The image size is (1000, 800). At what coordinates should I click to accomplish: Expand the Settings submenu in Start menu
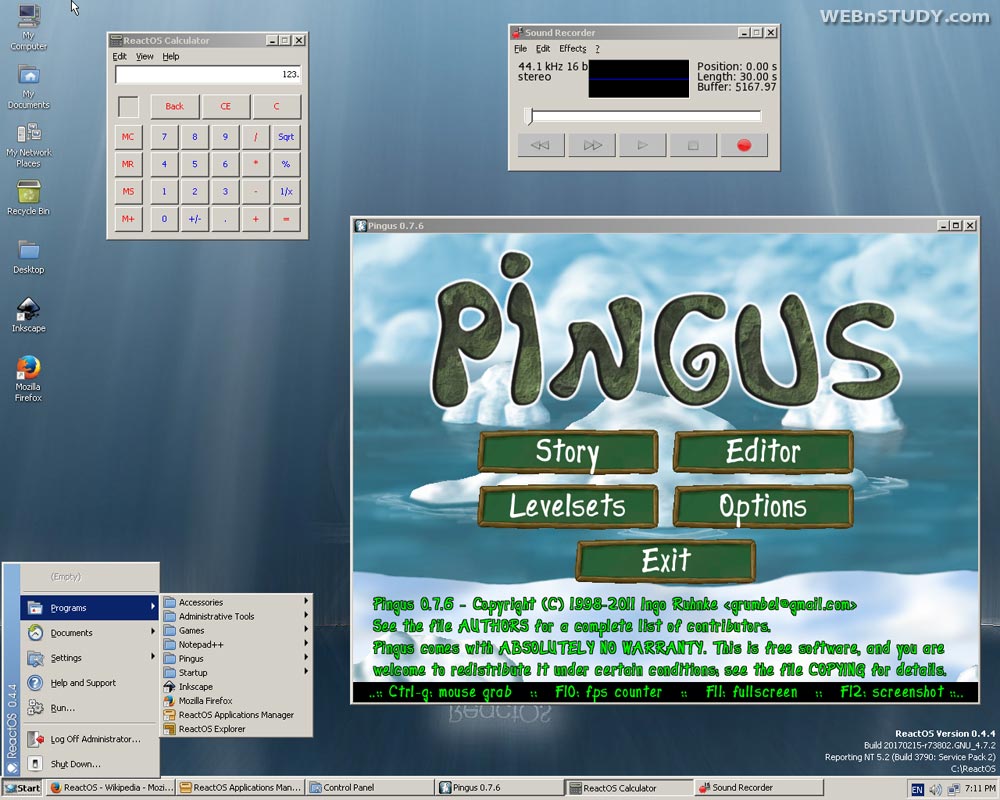coord(89,658)
